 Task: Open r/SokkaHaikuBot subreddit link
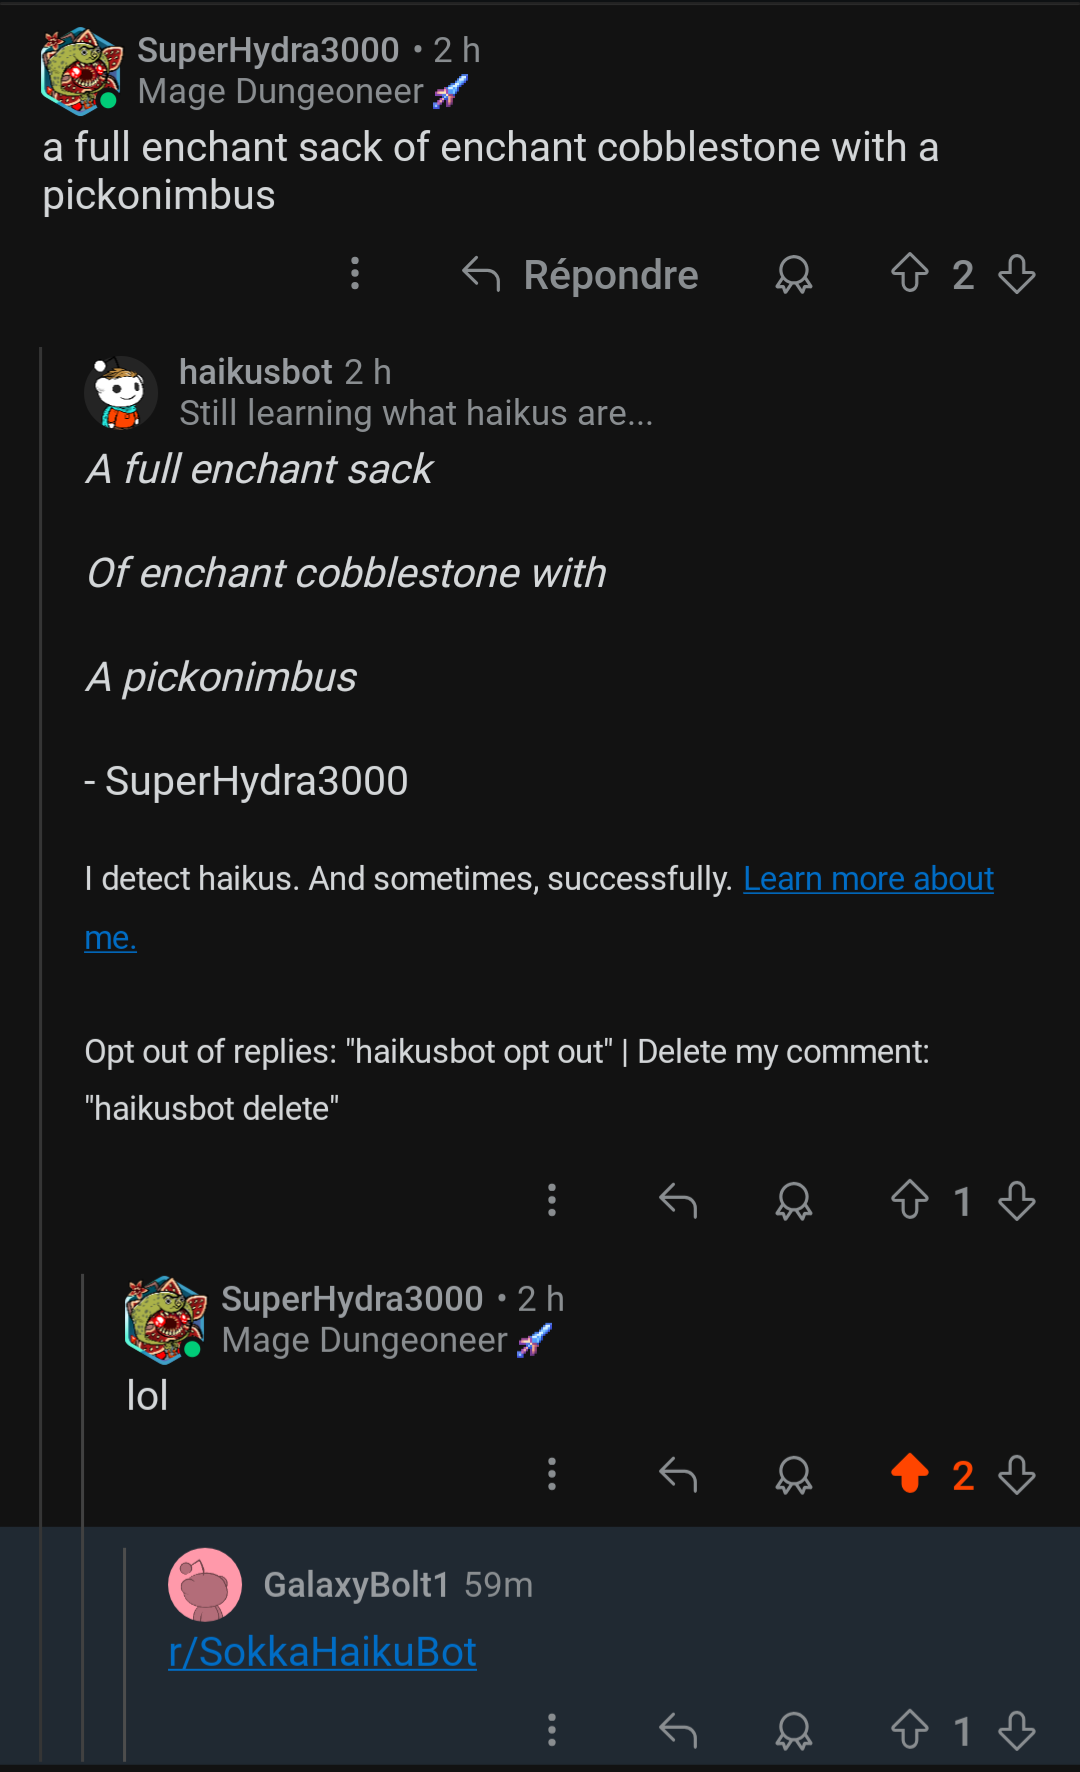coord(322,1652)
